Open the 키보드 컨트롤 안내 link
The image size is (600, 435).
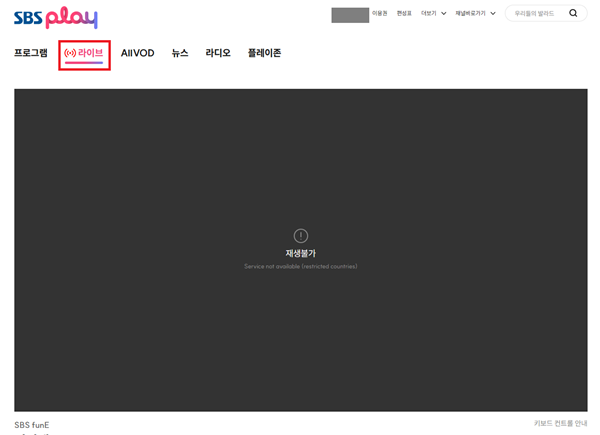click(x=560, y=424)
